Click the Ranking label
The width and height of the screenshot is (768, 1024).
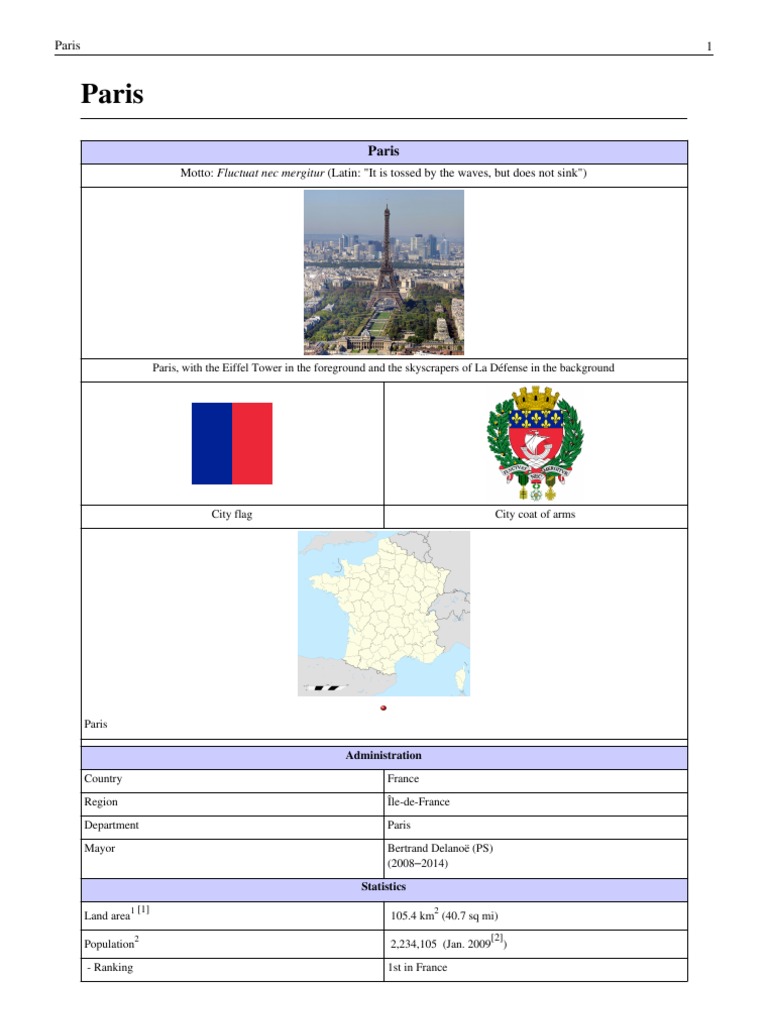tap(113, 968)
